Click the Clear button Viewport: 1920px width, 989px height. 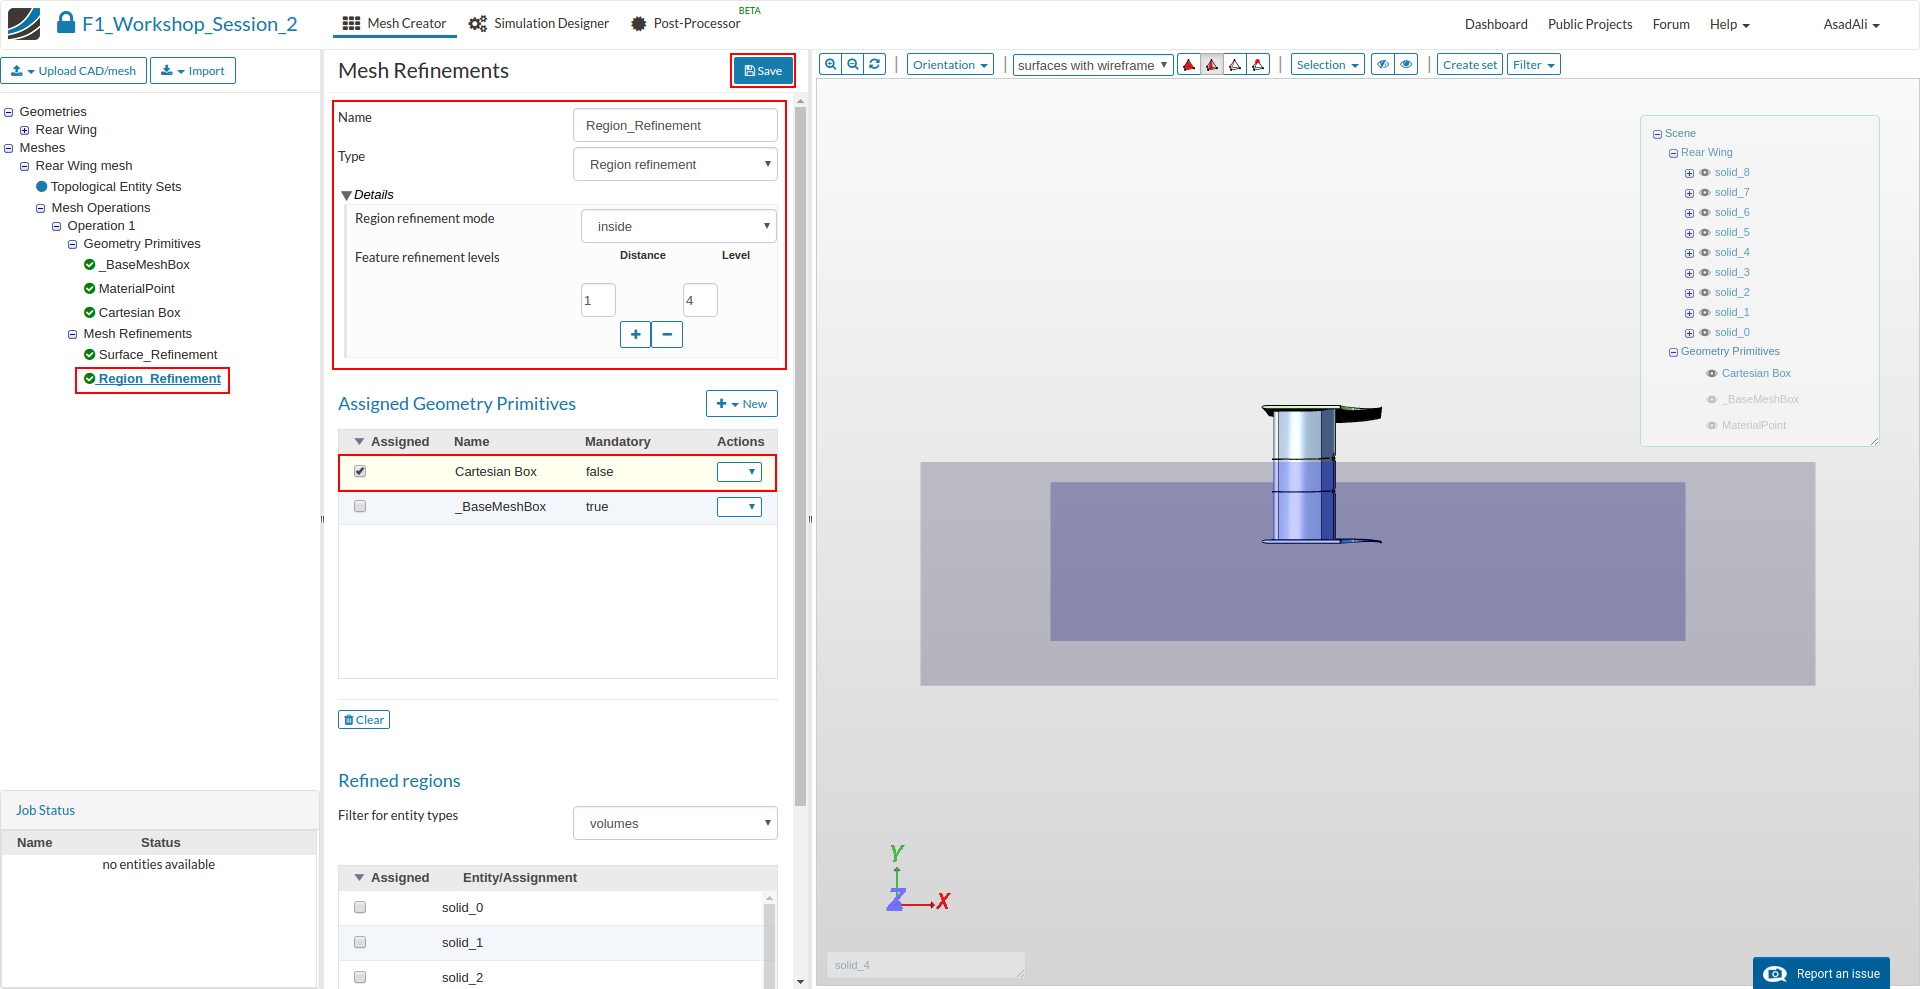pos(364,720)
